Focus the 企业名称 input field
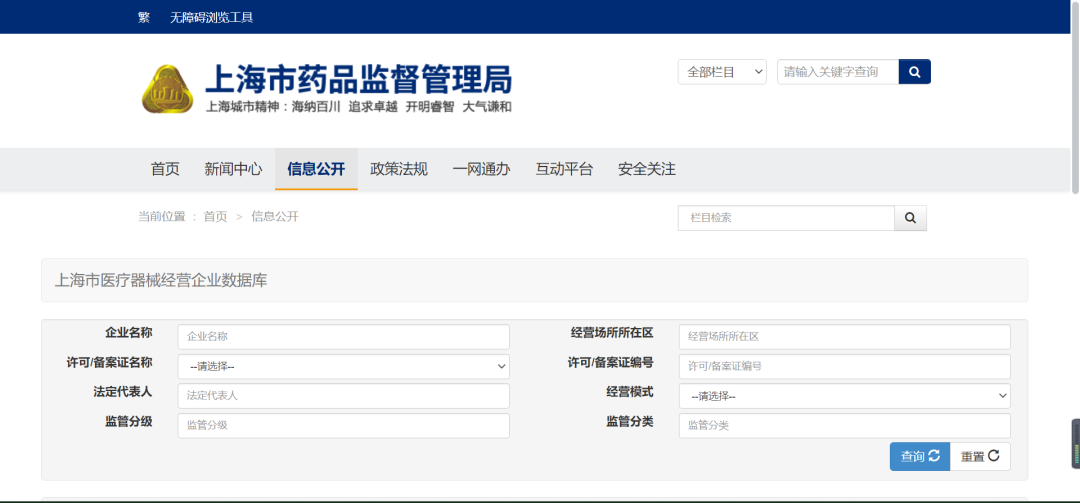The width and height of the screenshot is (1080, 503). (343, 337)
